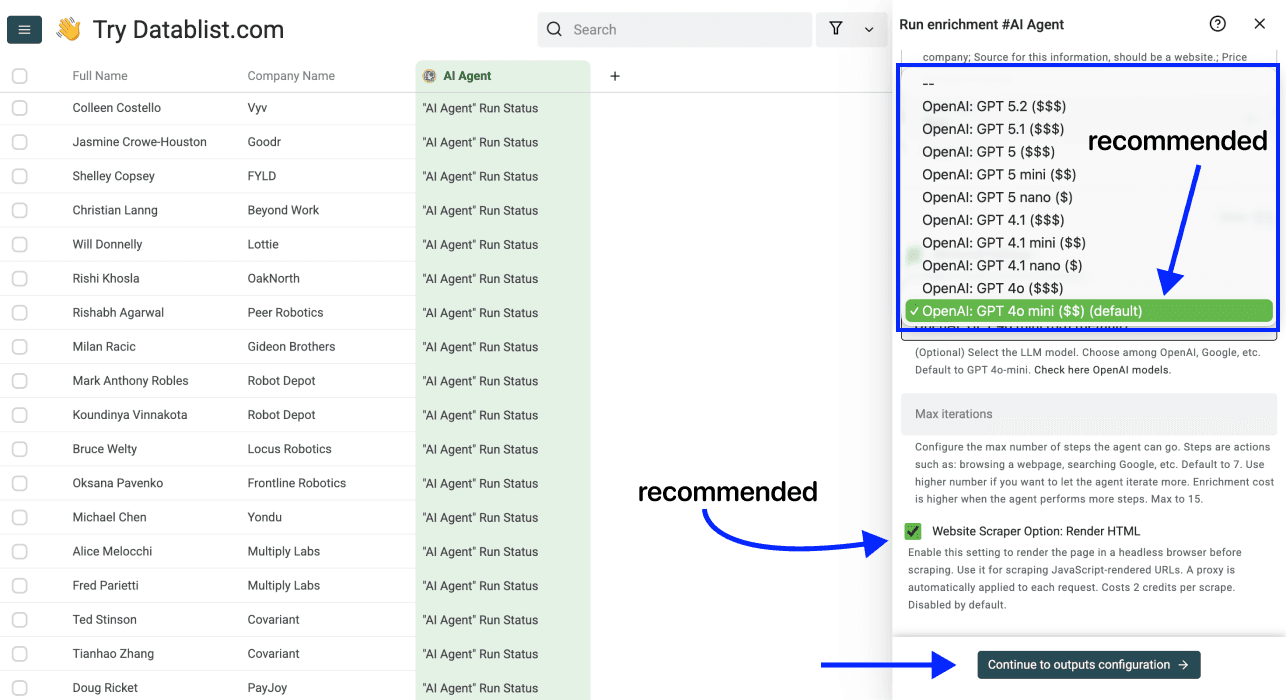Check the select-all checkbox in header
The image size is (1286, 700).
(18, 75)
